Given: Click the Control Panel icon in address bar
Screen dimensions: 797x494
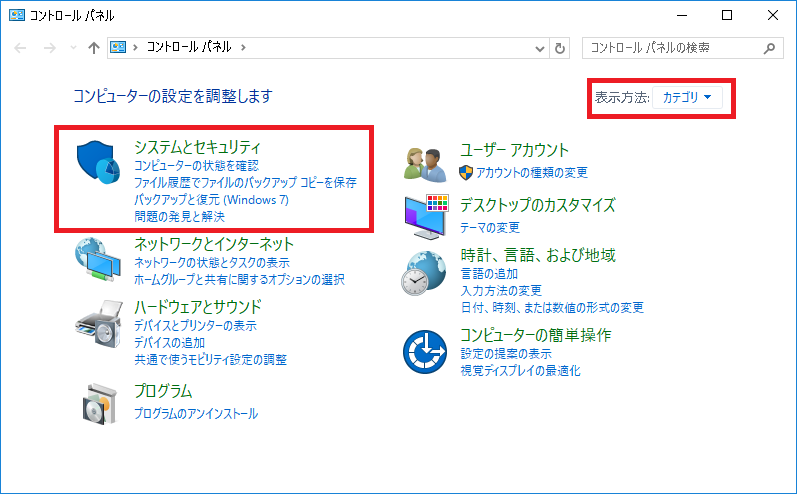Looking at the screenshot, I should [118, 47].
